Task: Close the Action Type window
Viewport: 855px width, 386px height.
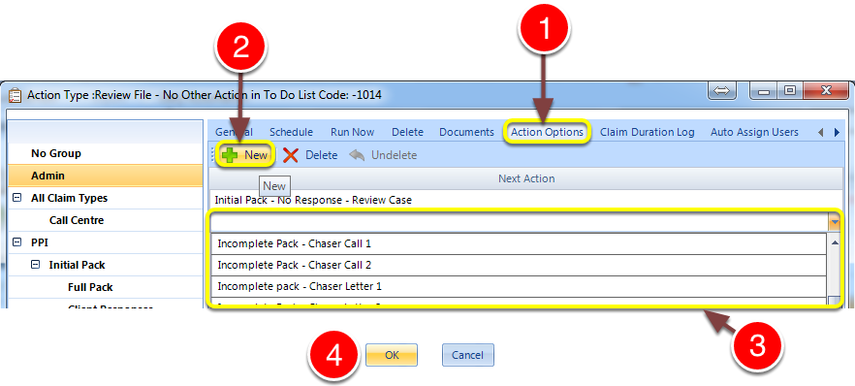Action: (x=826, y=91)
